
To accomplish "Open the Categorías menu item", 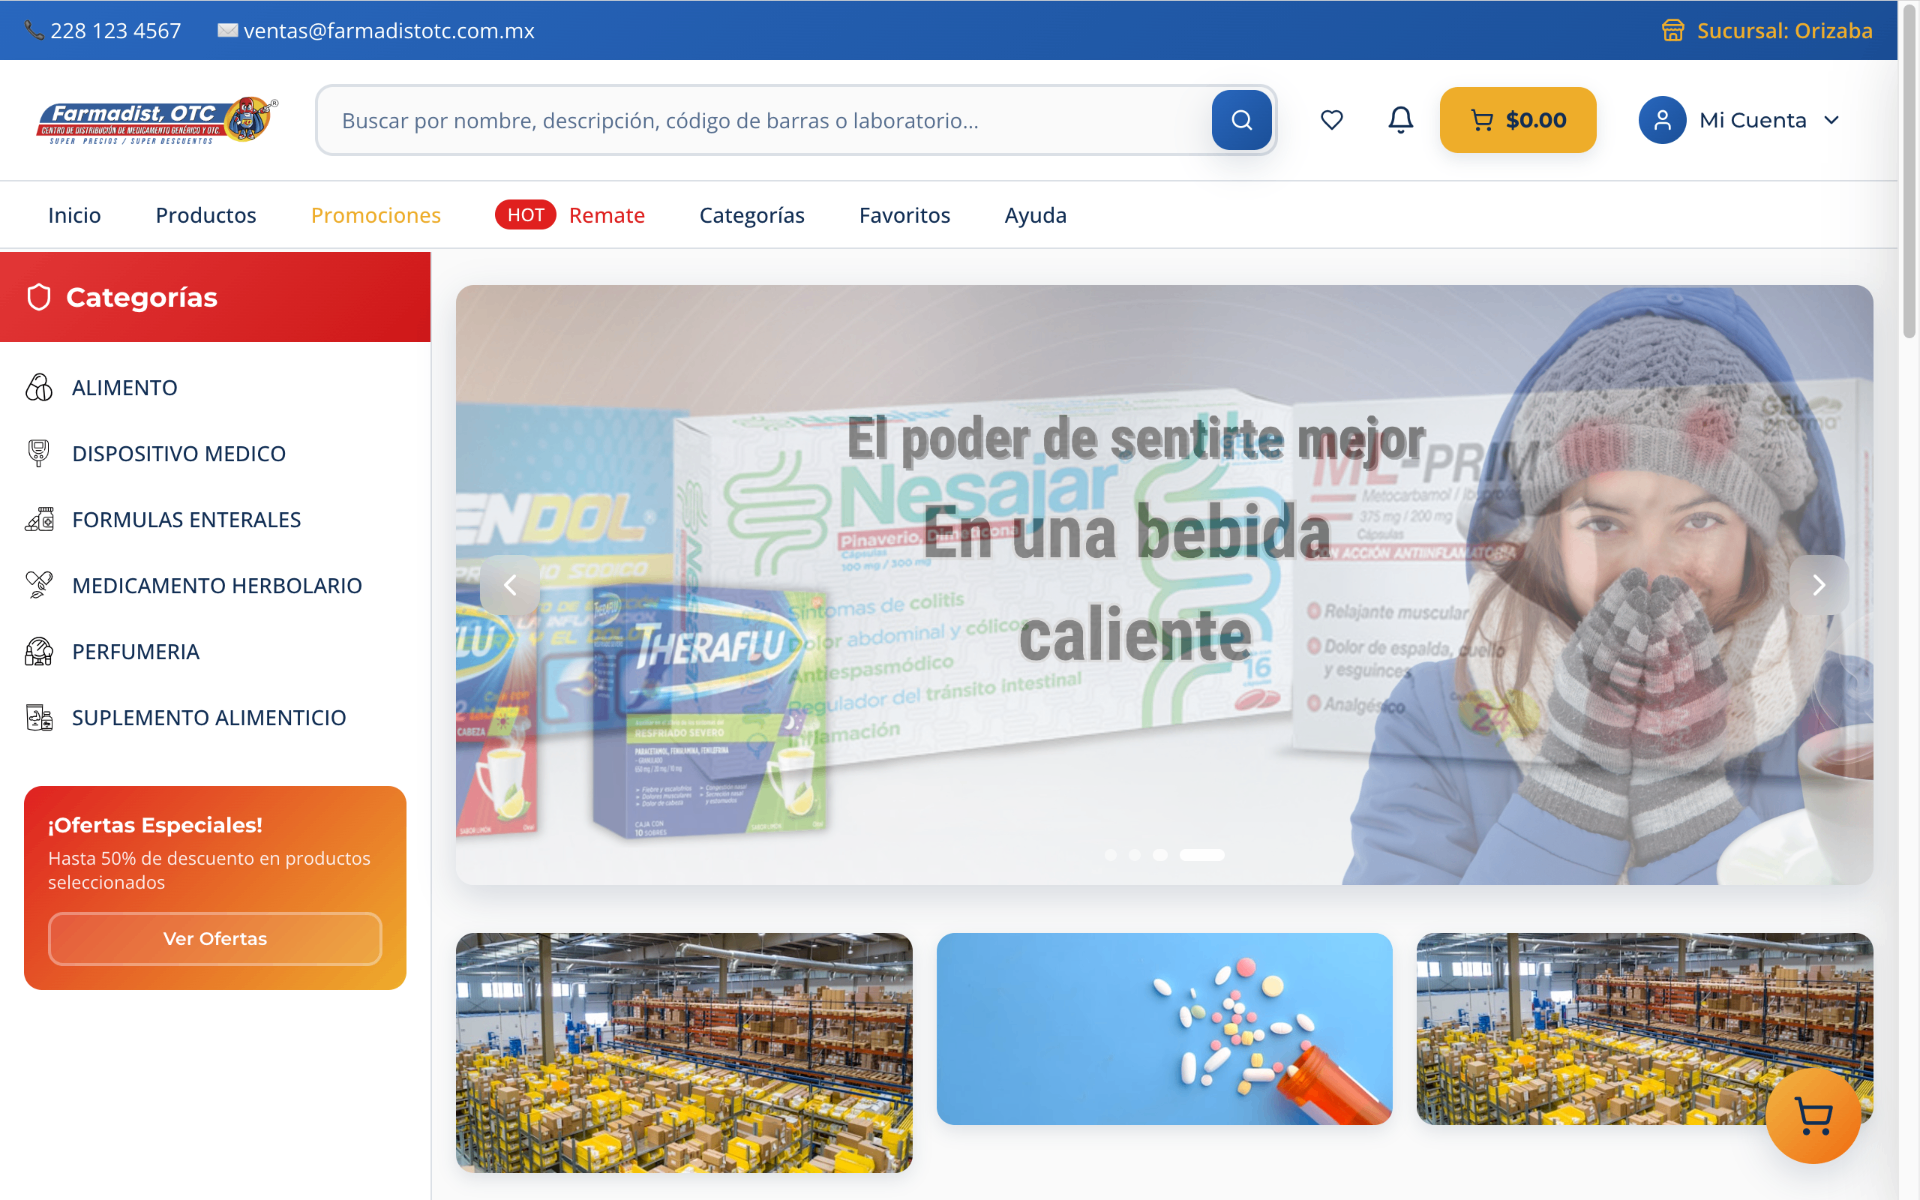I will [x=752, y=215].
